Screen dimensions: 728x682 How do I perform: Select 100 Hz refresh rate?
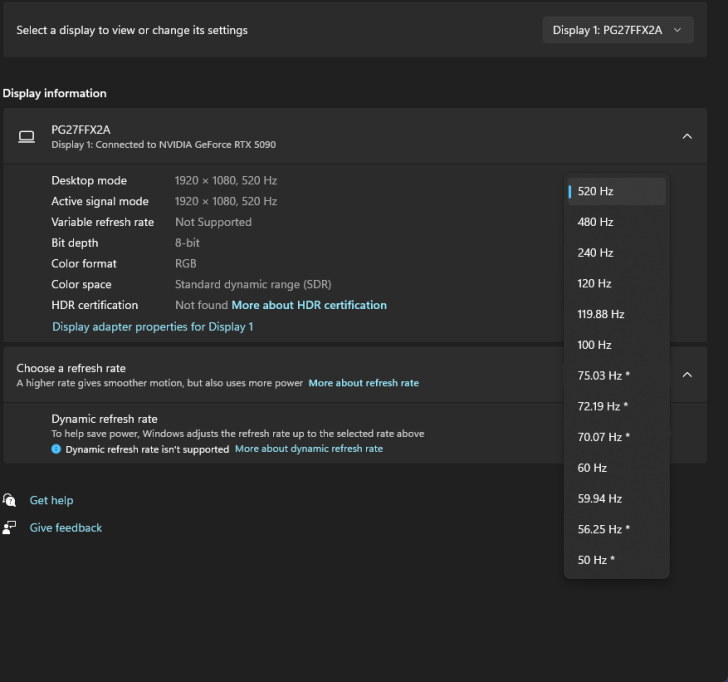[x=617, y=345]
